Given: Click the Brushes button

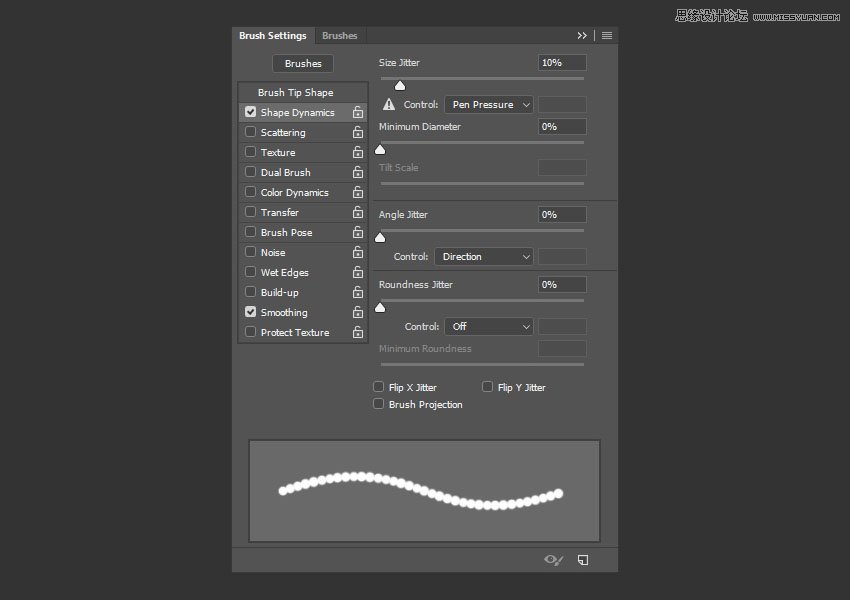Looking at the screenshot, I should click(x=303, y=64).
